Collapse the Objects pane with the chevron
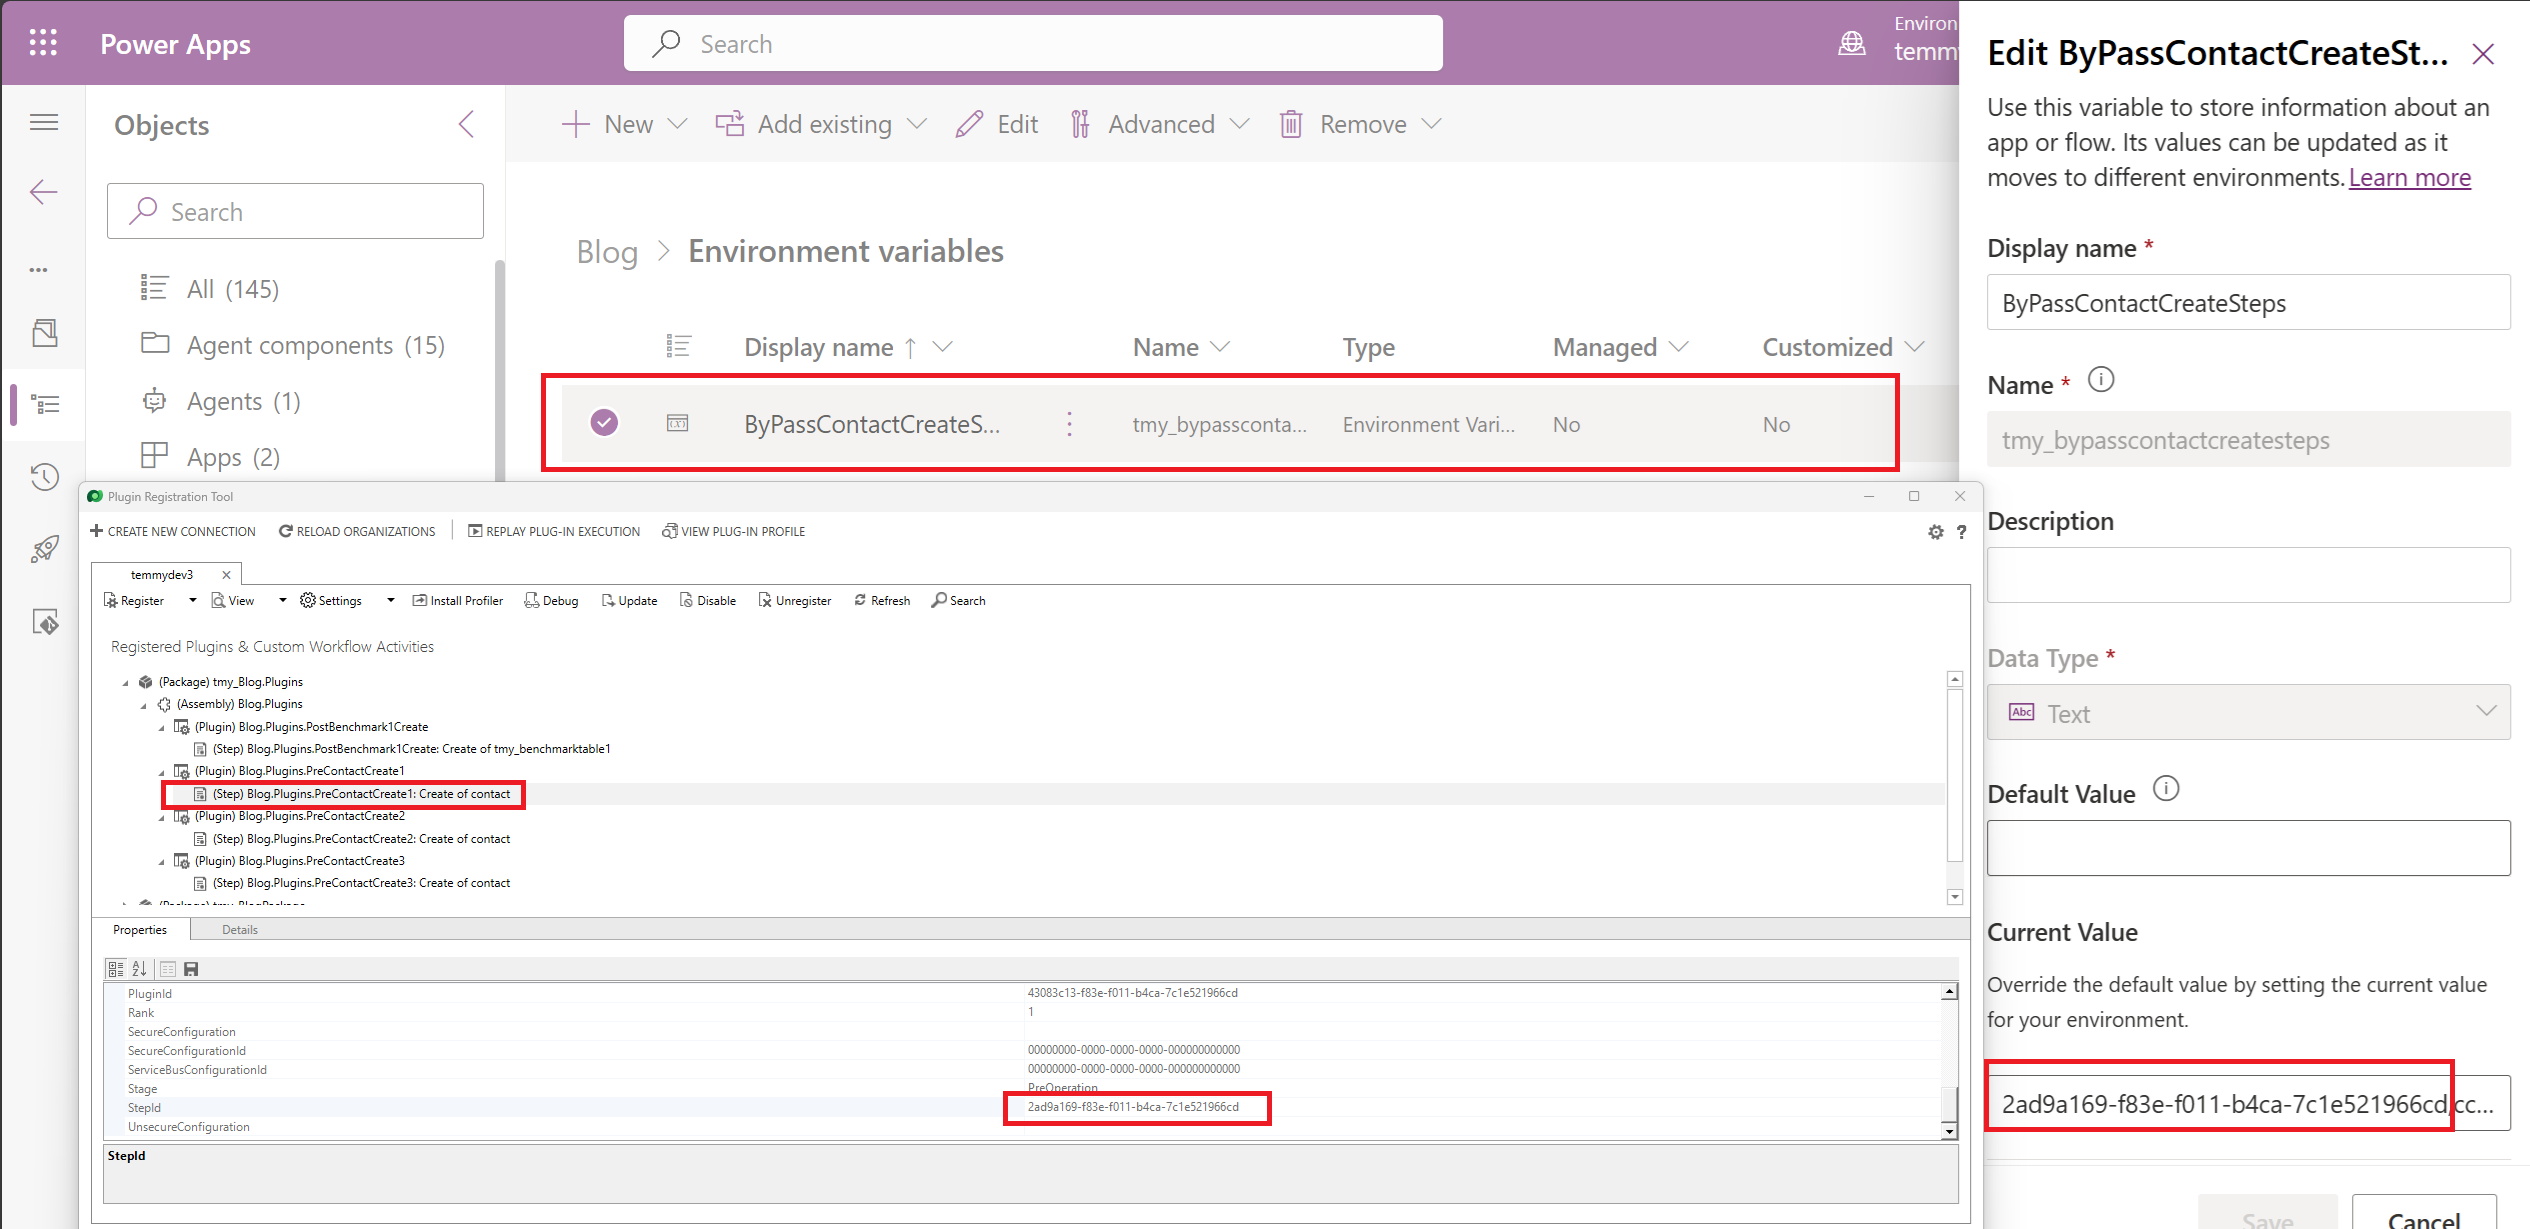This screenshot has height=1229, width=2530. [466, 124]
